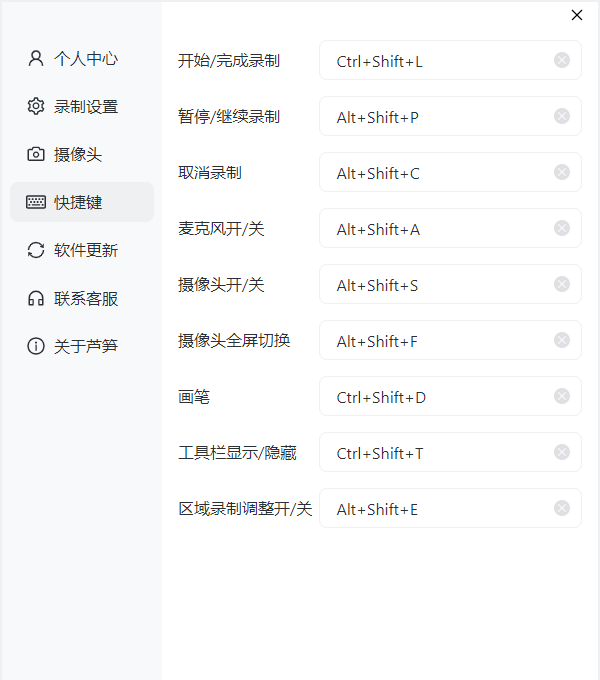The image size is (600, 680).
Task: Clear the 麦克风开/关 shortcut Alt+Shift+A
Action: coord(562,228)
